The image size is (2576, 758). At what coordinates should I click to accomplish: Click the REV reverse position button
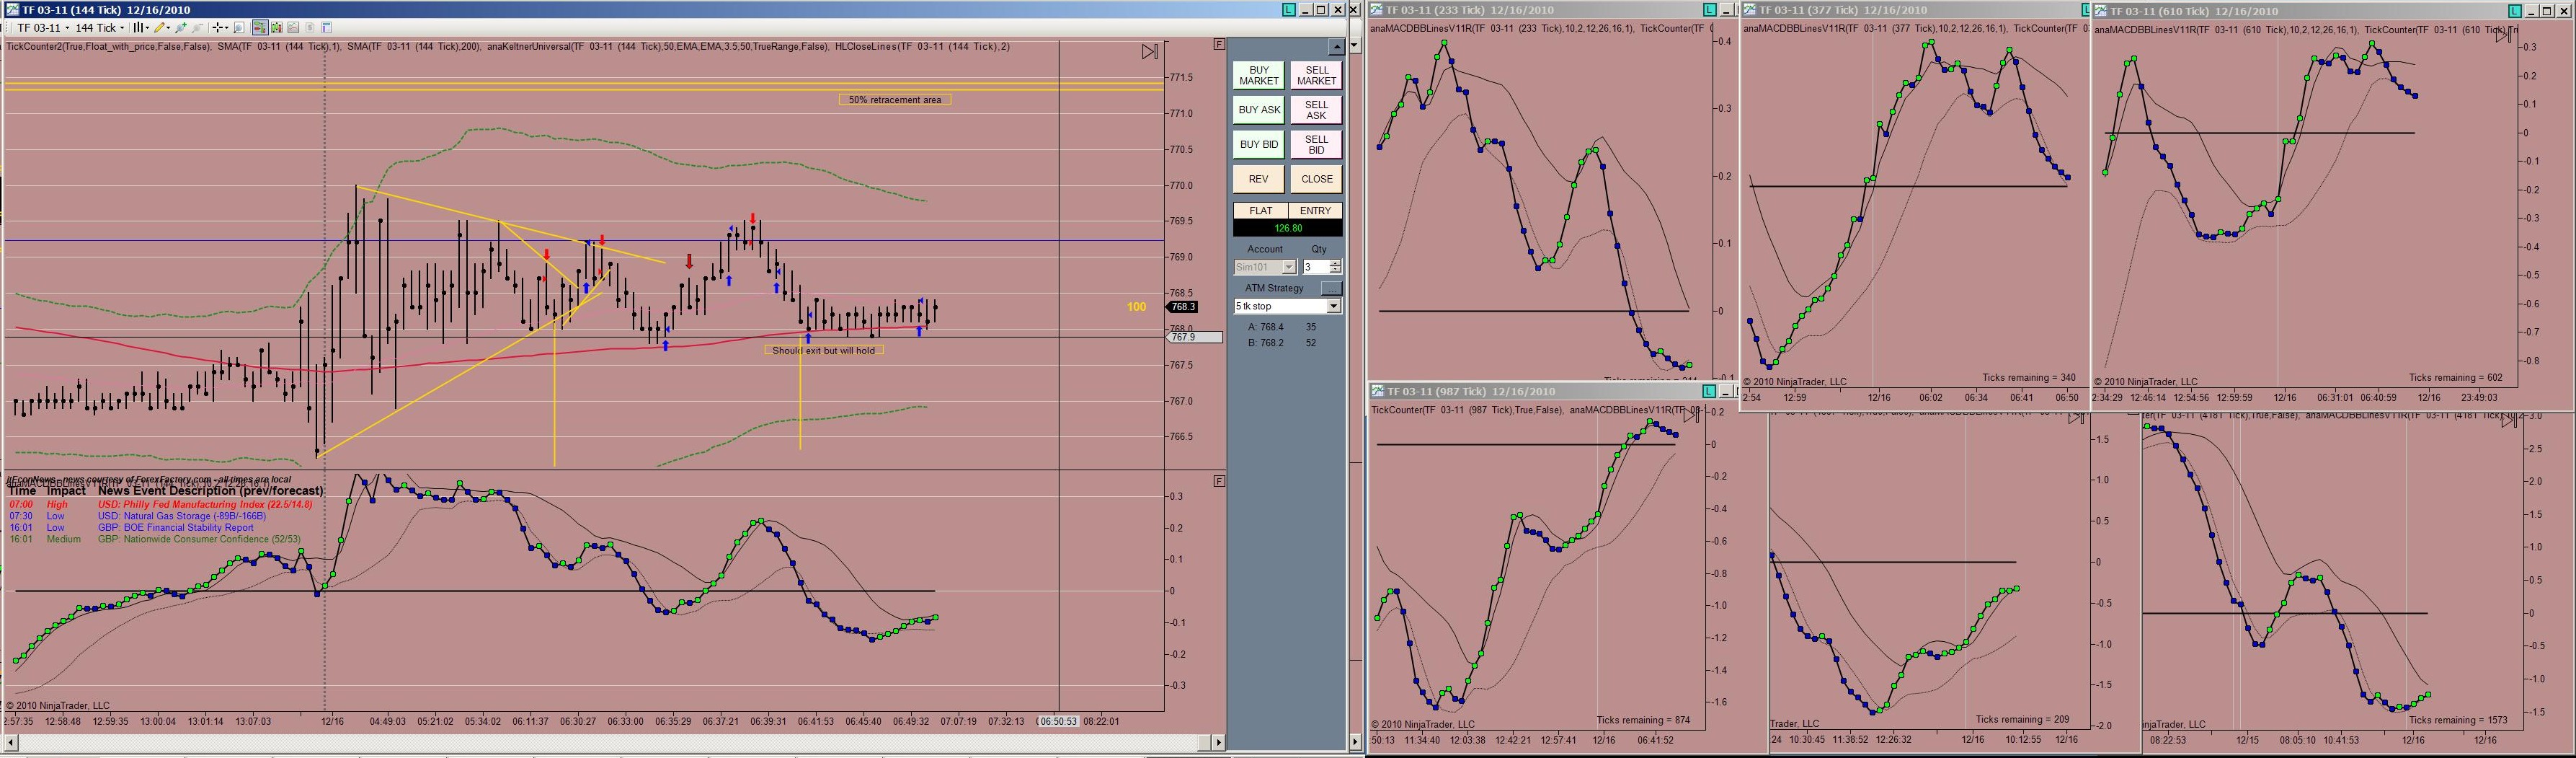(1259, 179)
